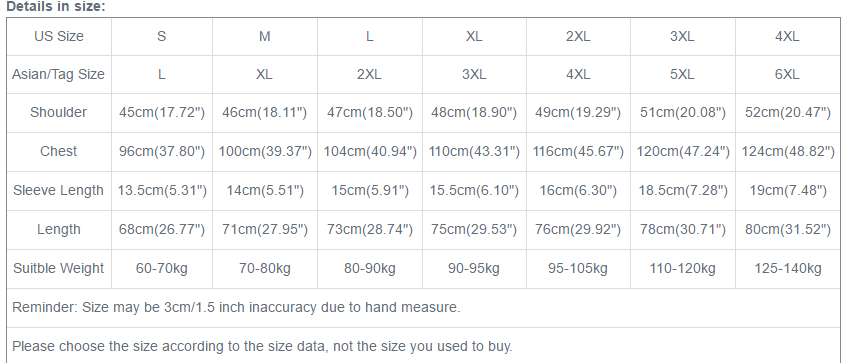Click the US Size row header

coord(59,37)
